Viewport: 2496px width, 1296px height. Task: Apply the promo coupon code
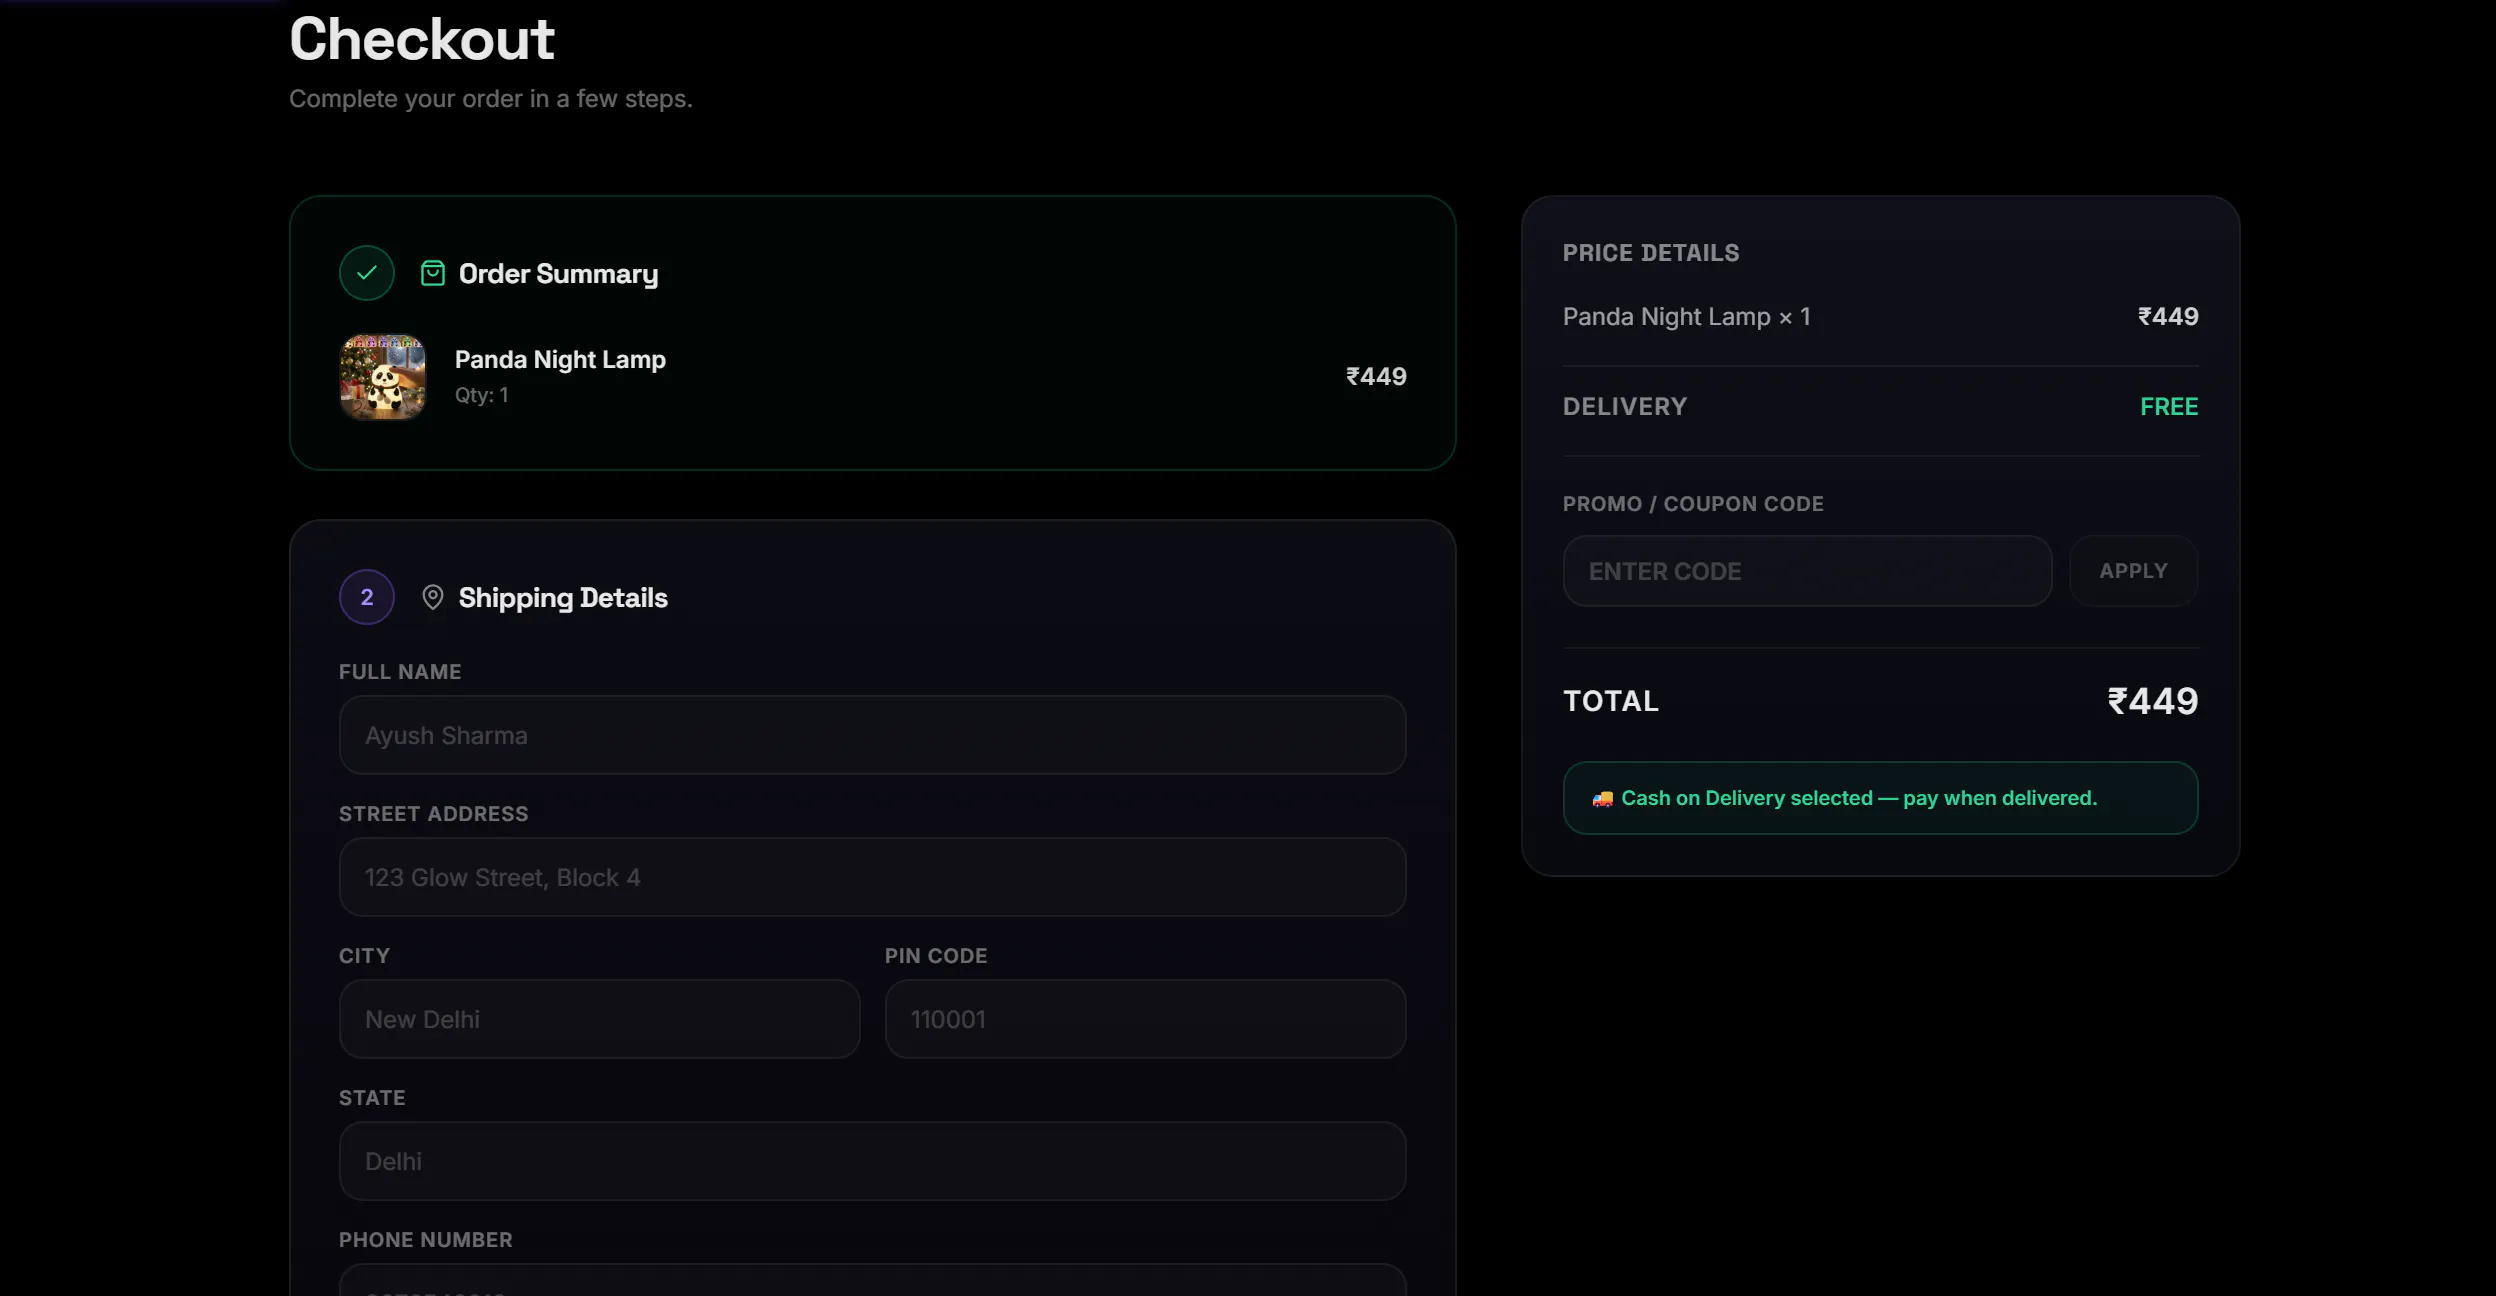click(x=2133, y=571)
